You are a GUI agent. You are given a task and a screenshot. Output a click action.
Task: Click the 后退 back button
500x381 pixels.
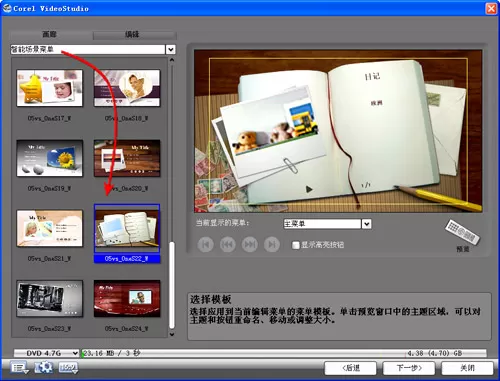(x=351, y=368)
